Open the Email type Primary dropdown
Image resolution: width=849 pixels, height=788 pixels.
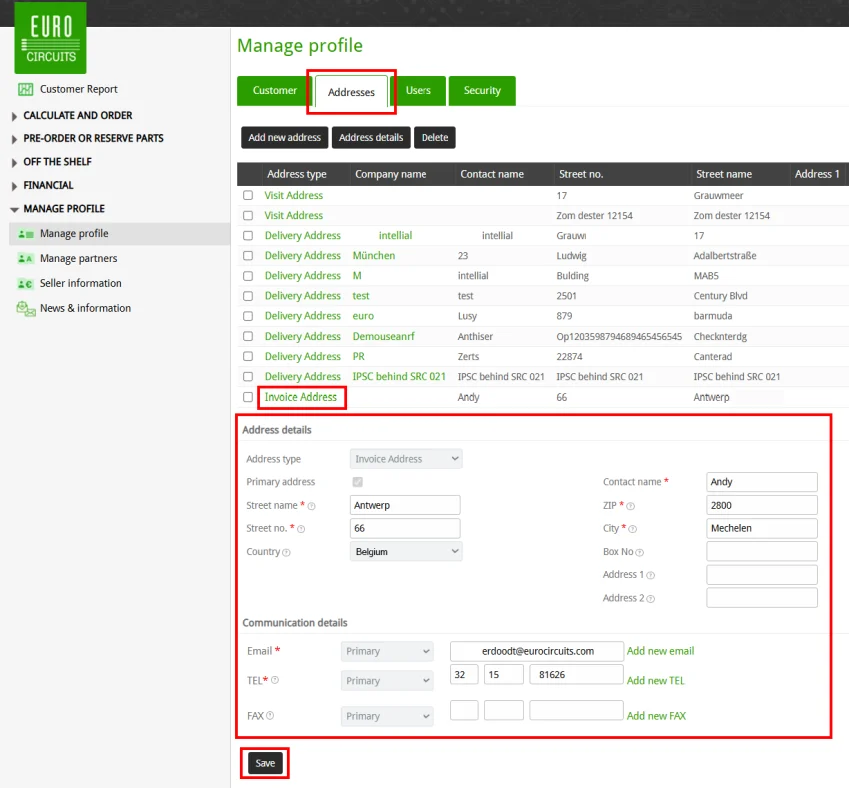(x=387, y=651)
